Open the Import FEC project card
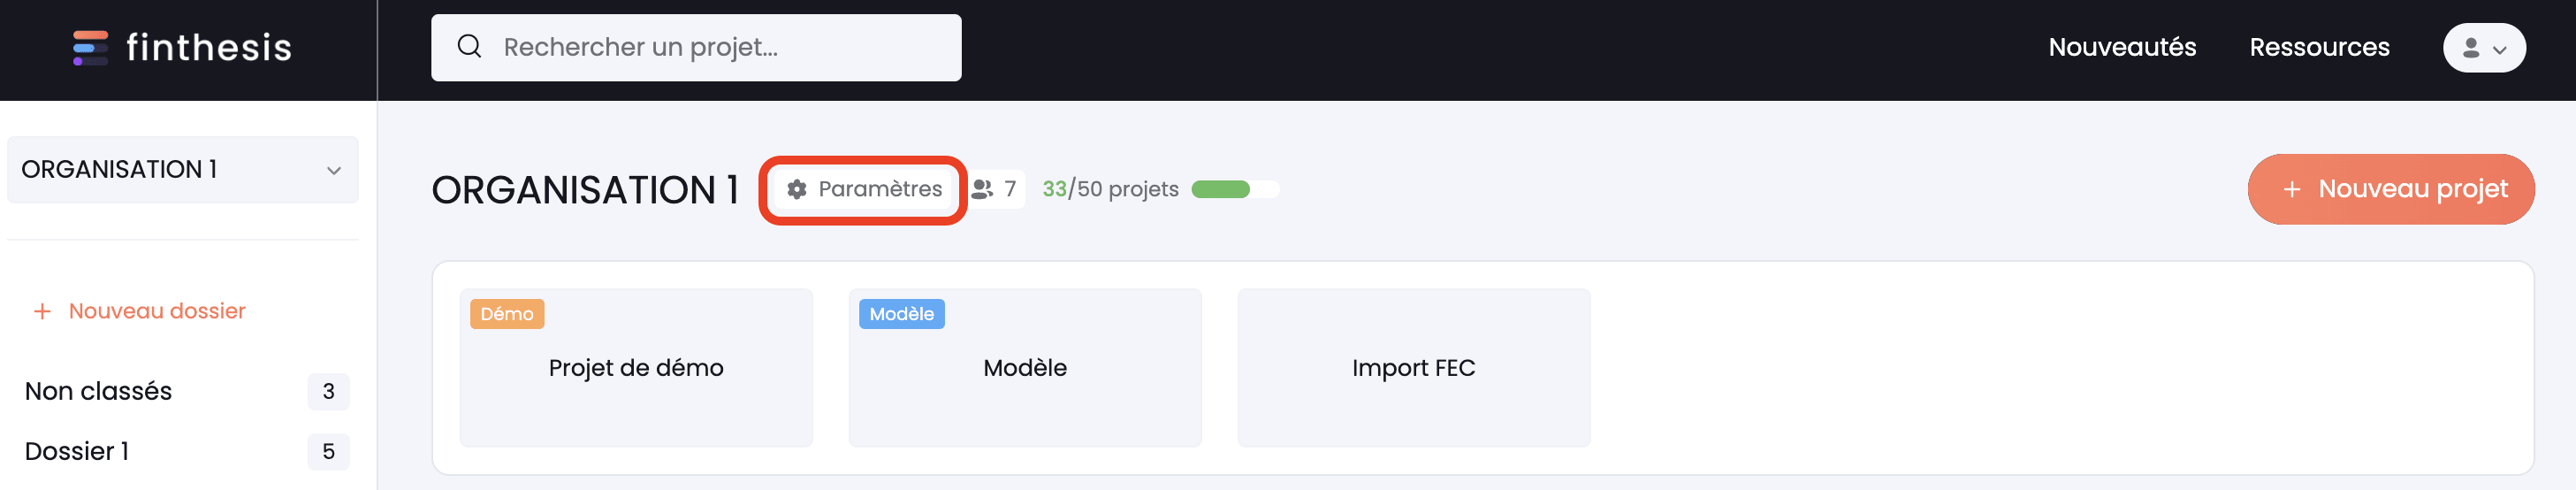2576x490 pixels. coord(1413,367)
